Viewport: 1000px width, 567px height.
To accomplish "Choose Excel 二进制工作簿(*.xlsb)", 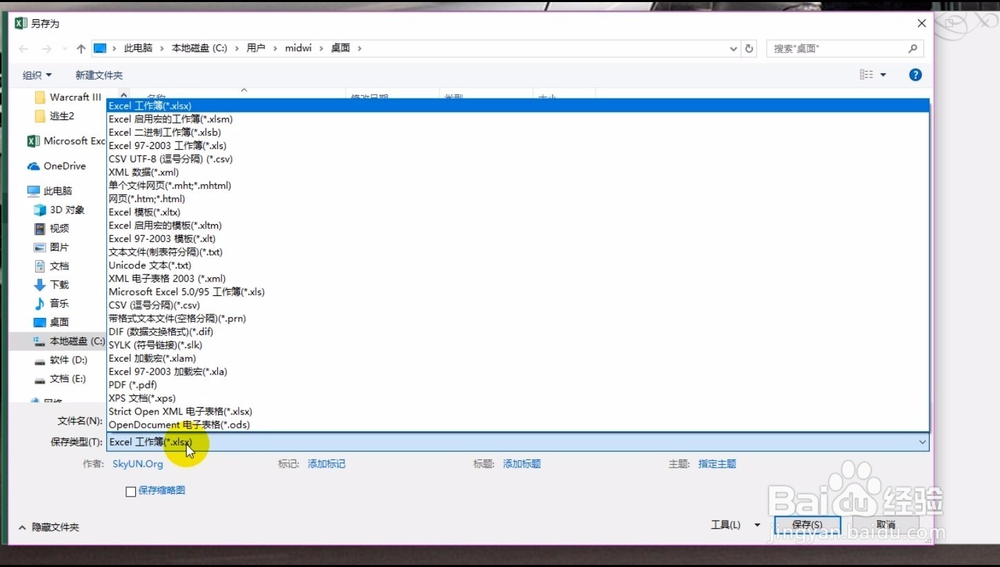I will (x=517, y=133).
